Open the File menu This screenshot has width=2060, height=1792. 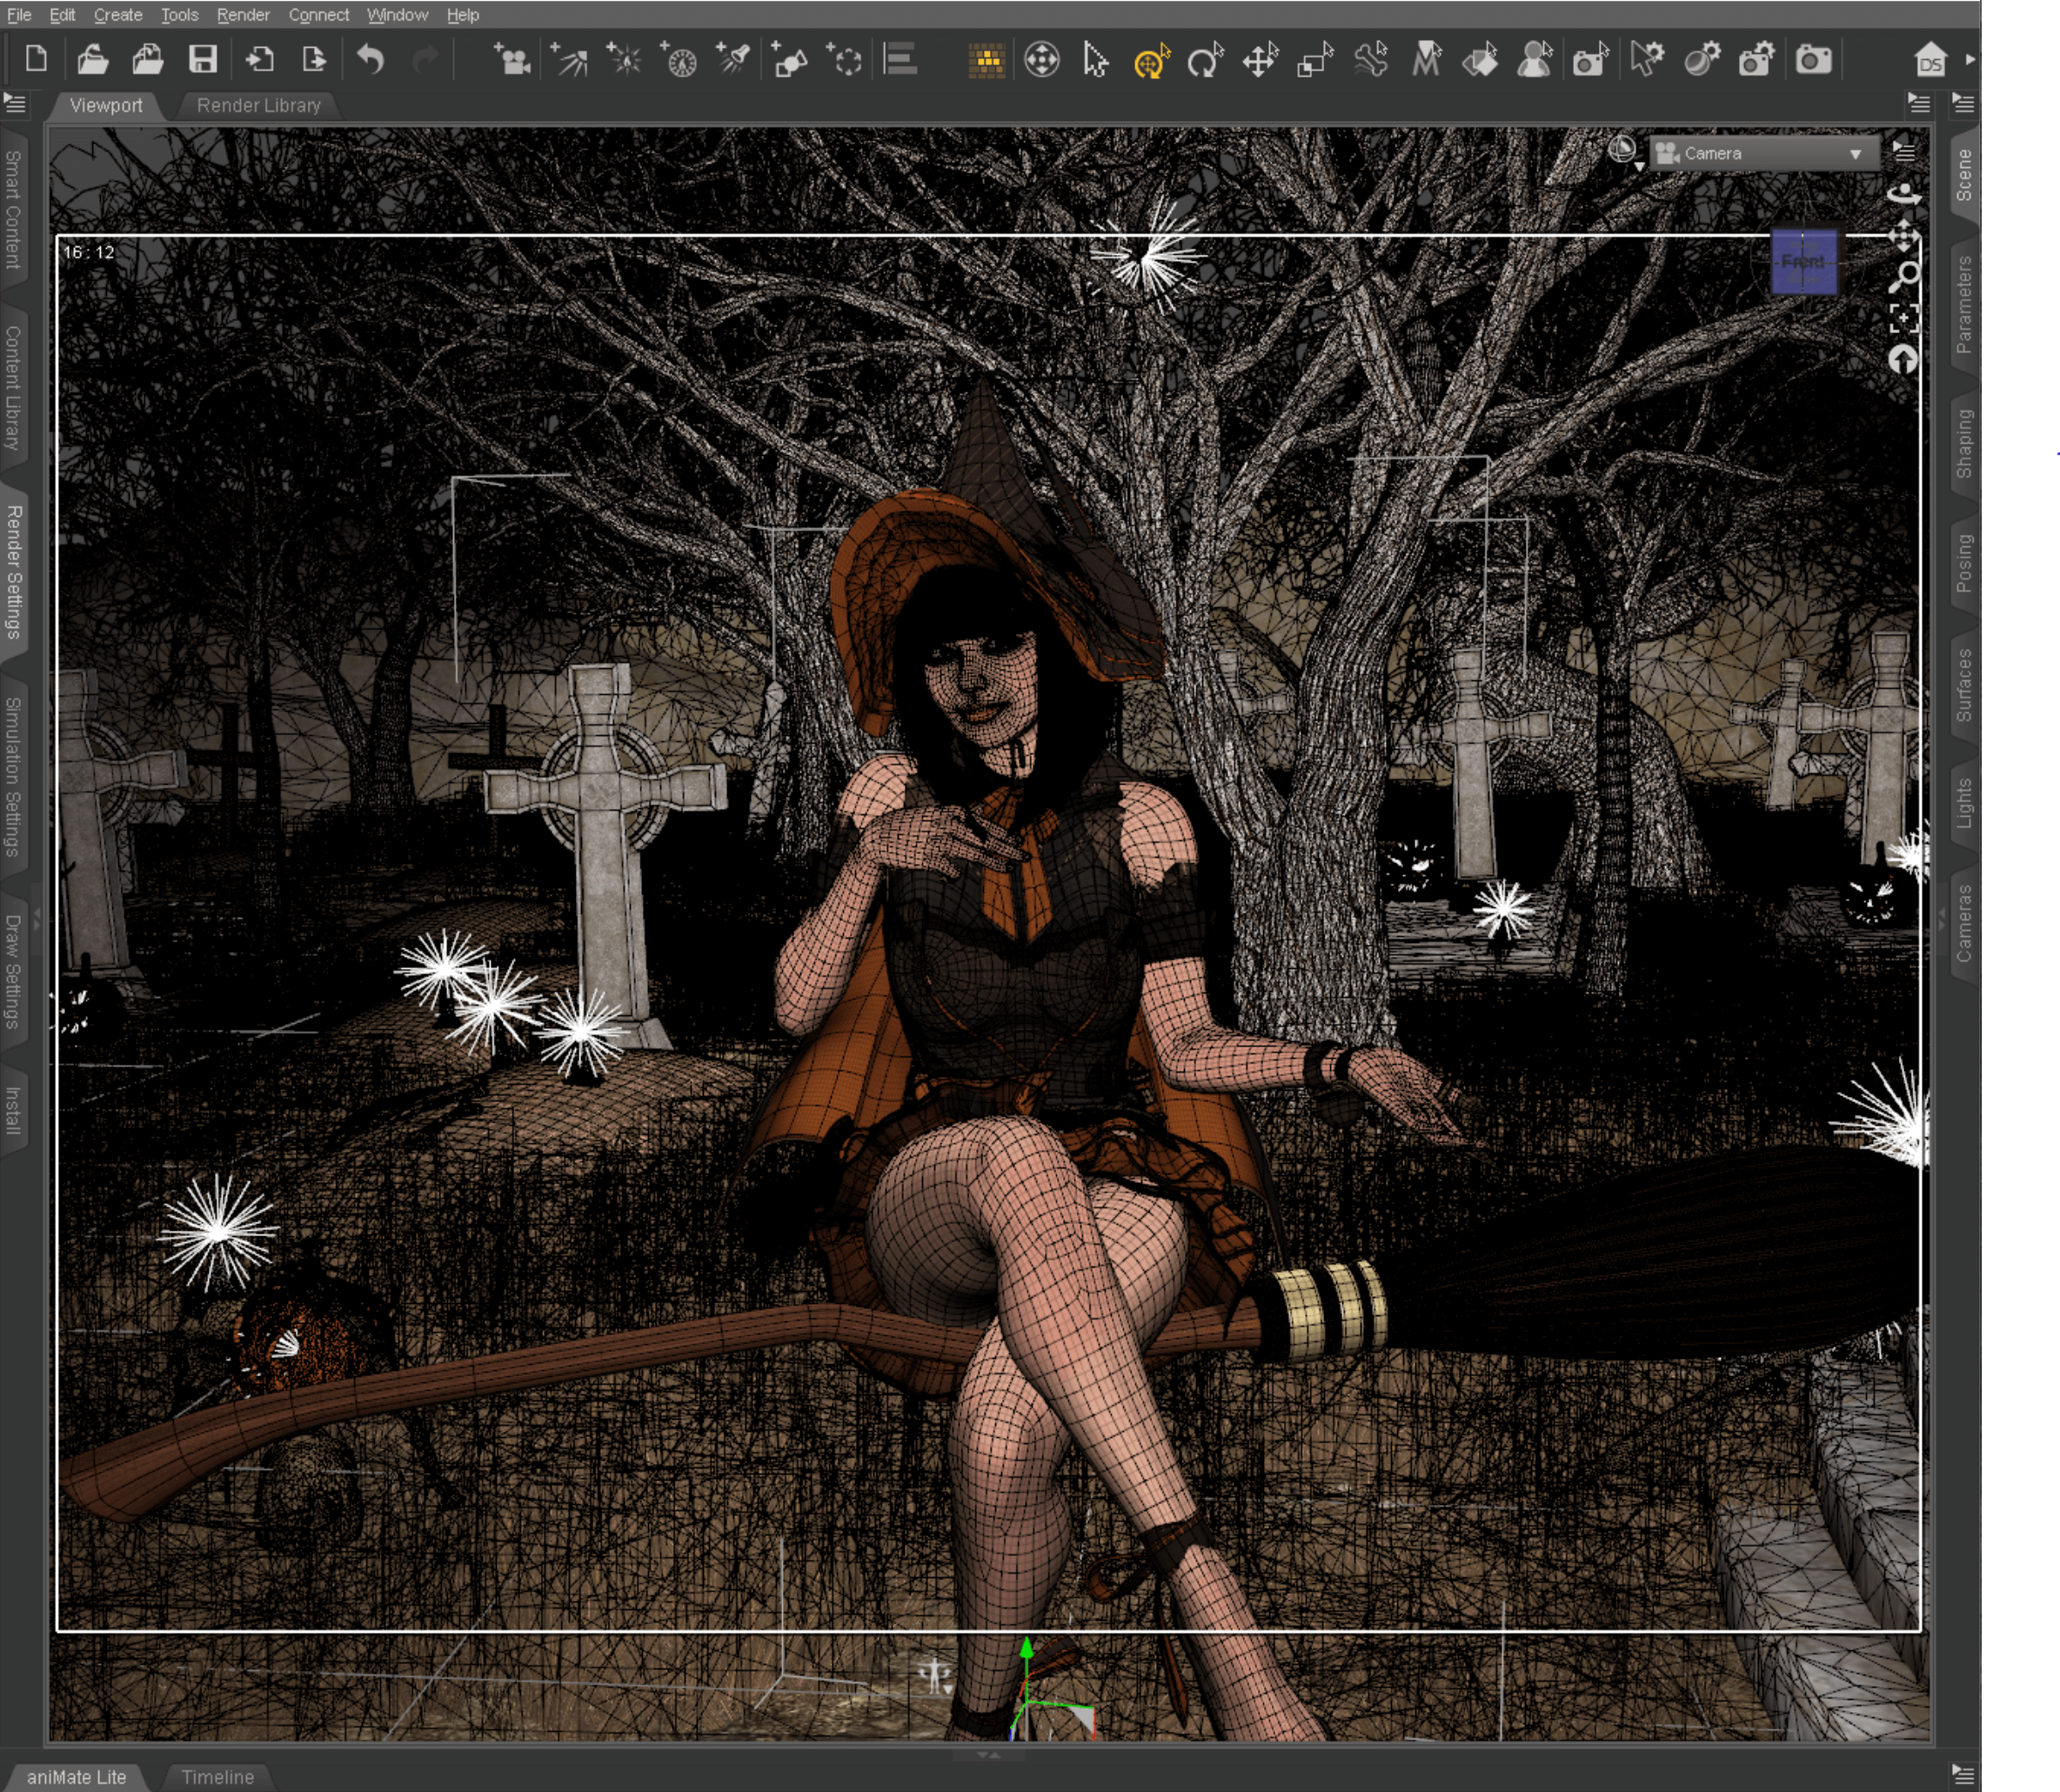click(19, 15)
